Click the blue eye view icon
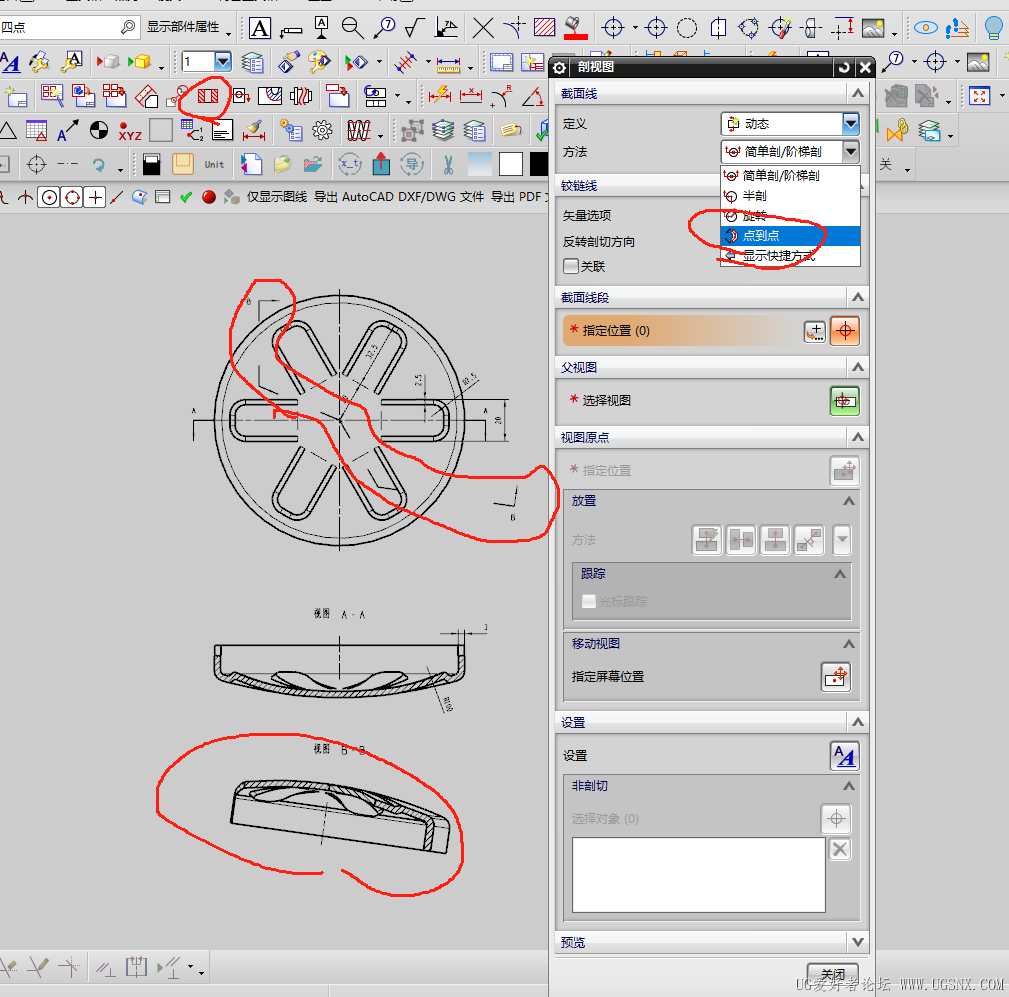This screenshot has width=1009, height=997. coord(926,28)
